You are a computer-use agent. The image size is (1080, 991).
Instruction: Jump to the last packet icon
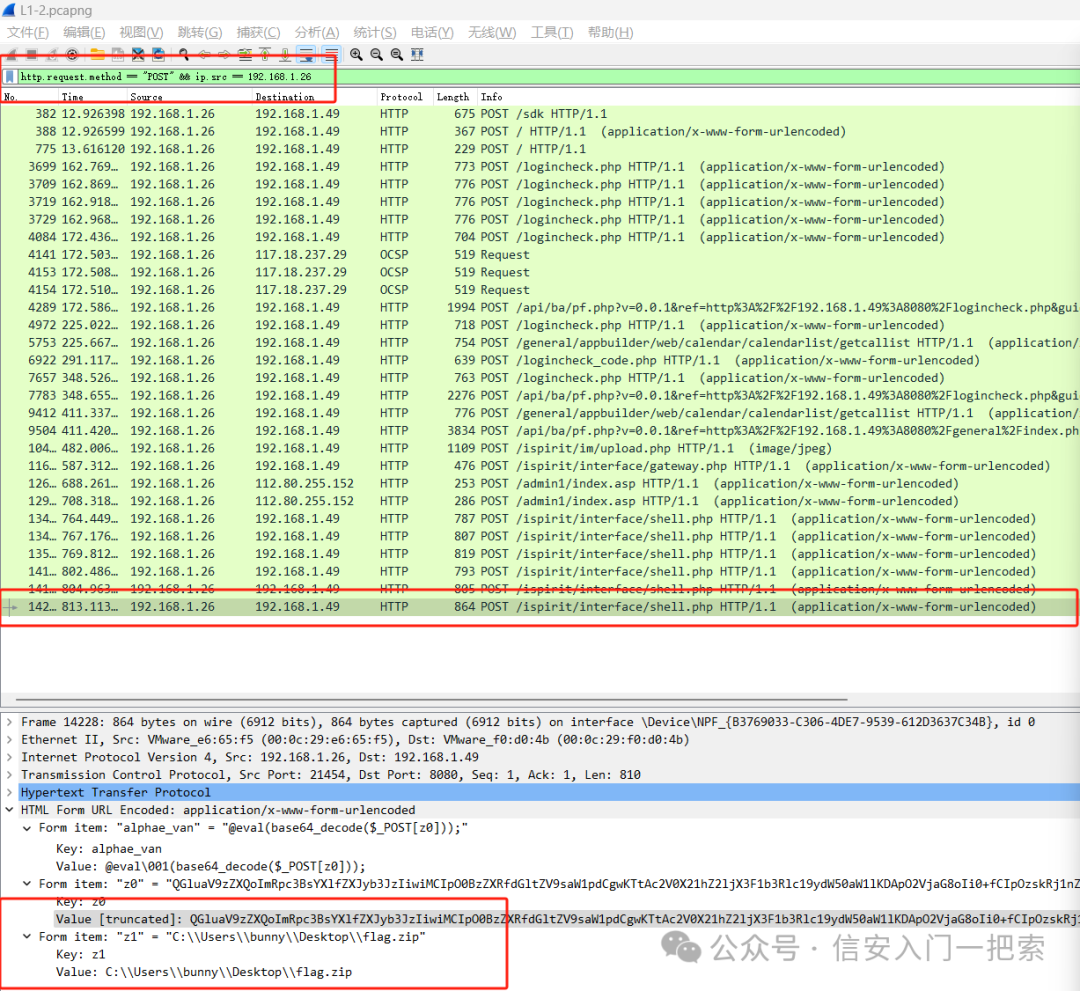(x=285, y=54)
